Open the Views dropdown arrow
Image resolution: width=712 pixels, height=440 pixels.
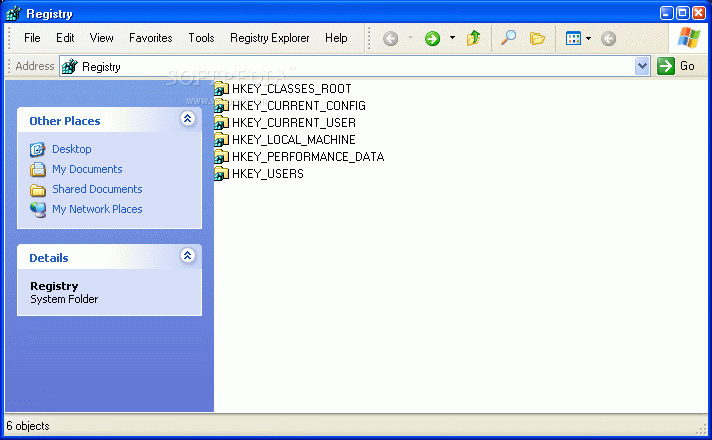[x=588, y=38]
